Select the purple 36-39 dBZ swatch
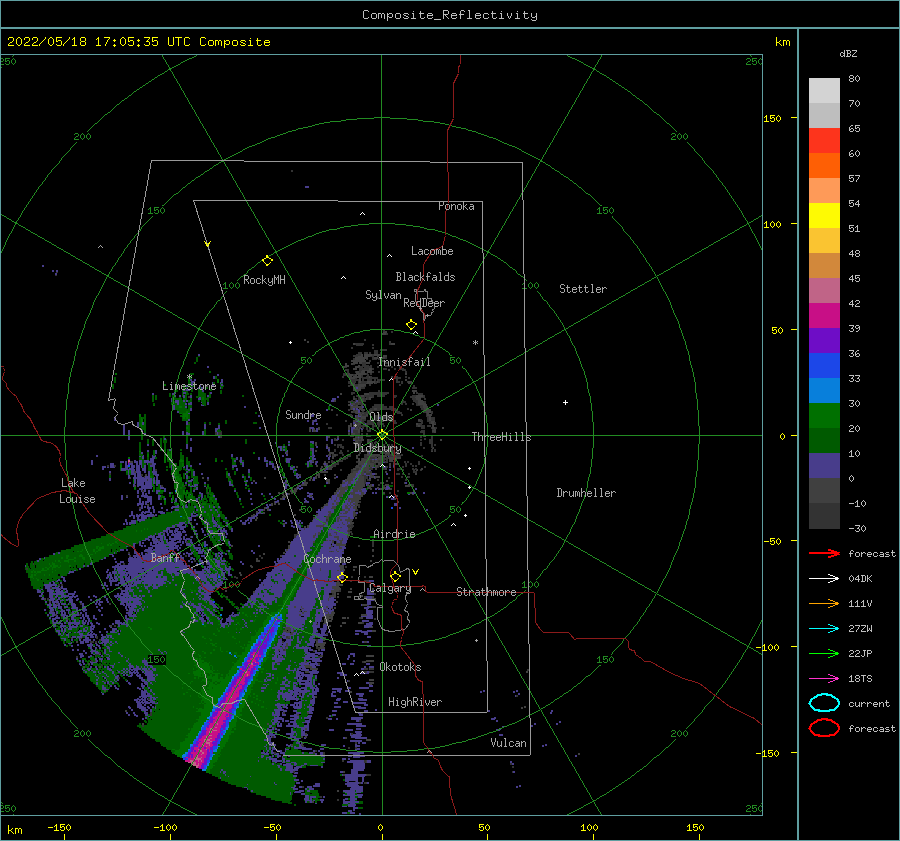Screen dimensions: 900x841 [824, 341]
